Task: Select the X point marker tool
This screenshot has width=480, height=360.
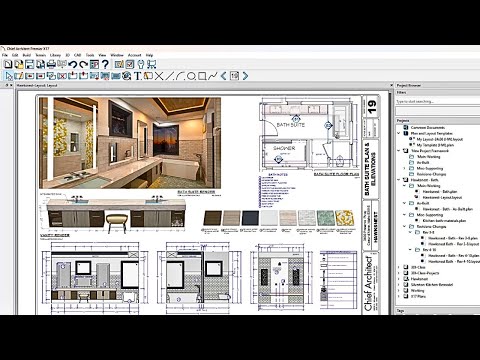Action: tap(159, 76)
